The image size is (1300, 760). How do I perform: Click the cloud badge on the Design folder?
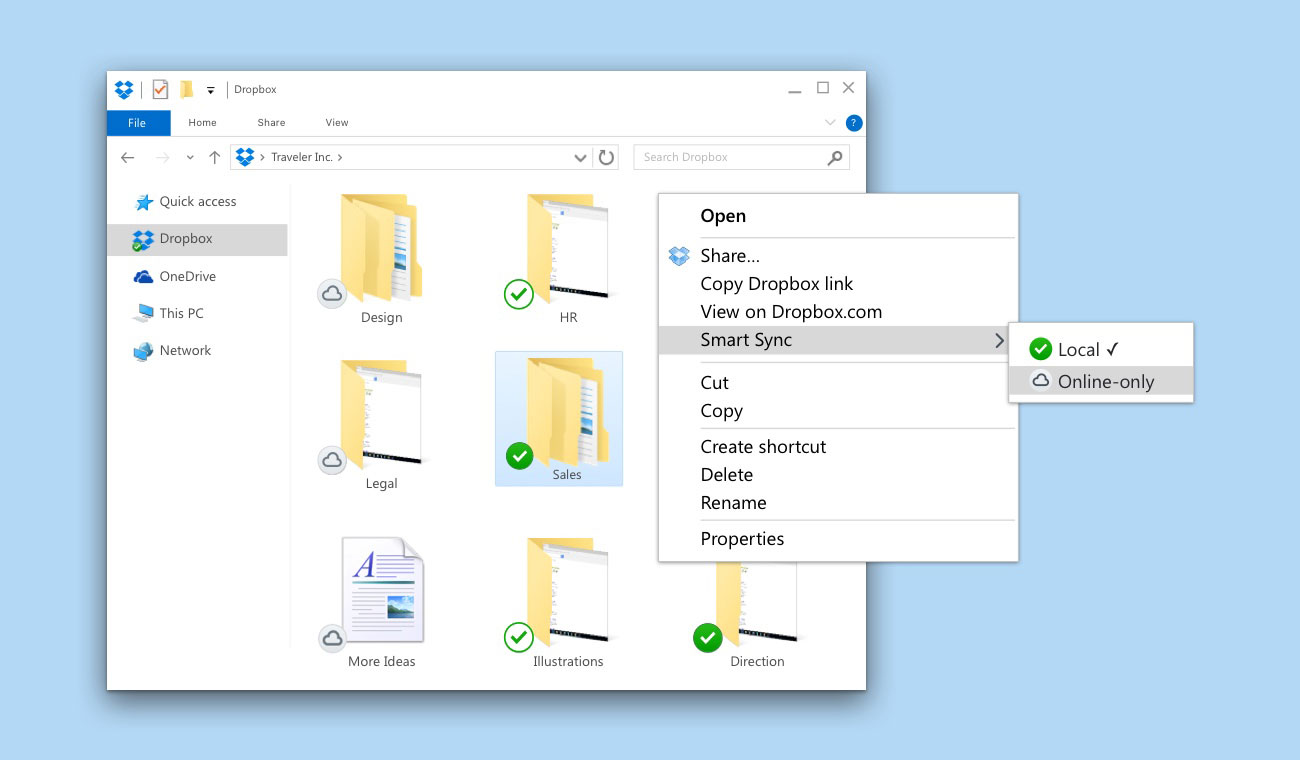click(331, 294)
